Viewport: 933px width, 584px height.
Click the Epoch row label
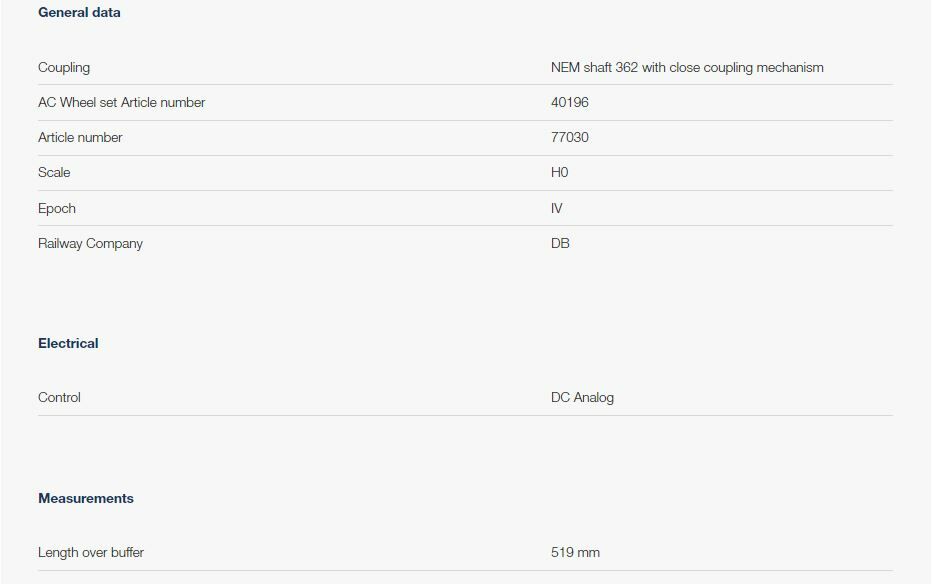(x=57, y=209)
